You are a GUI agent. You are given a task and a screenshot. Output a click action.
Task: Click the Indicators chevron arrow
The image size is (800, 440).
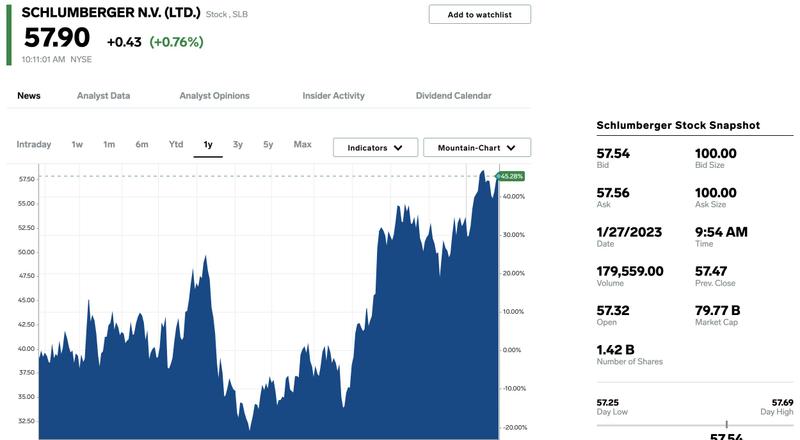click(398, 148)
